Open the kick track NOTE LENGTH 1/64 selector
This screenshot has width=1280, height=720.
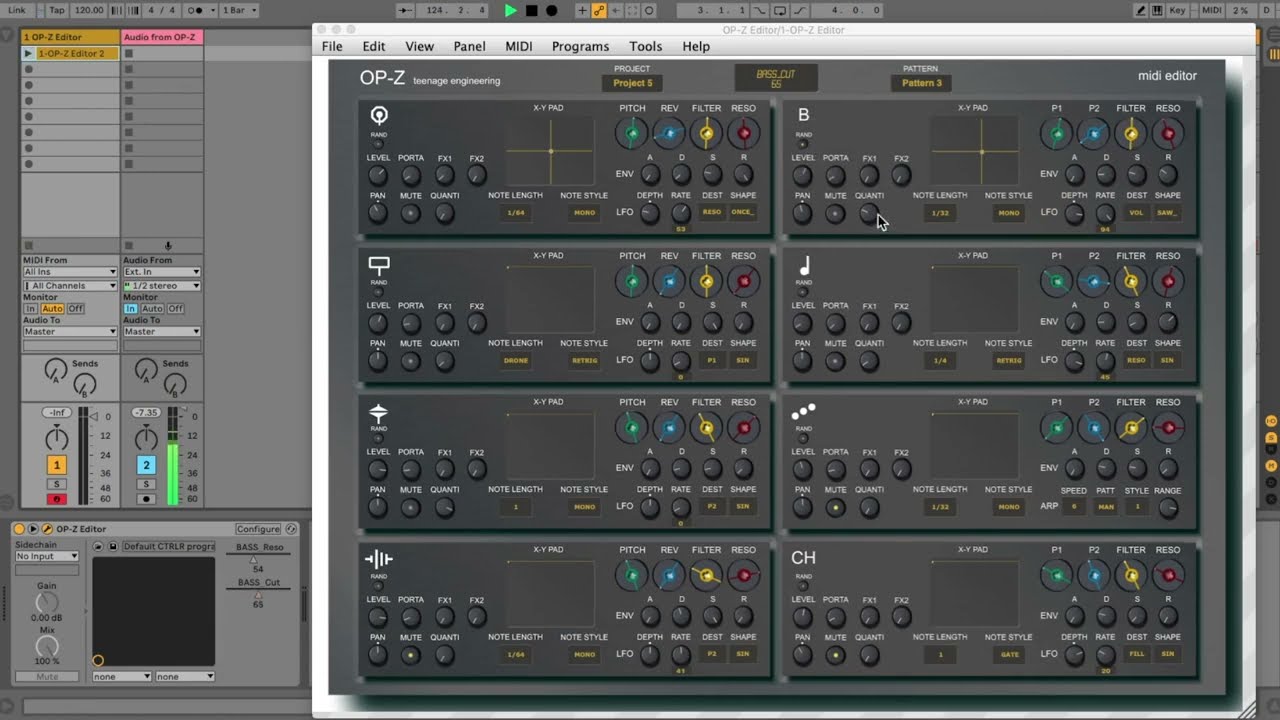click(516, 213)
